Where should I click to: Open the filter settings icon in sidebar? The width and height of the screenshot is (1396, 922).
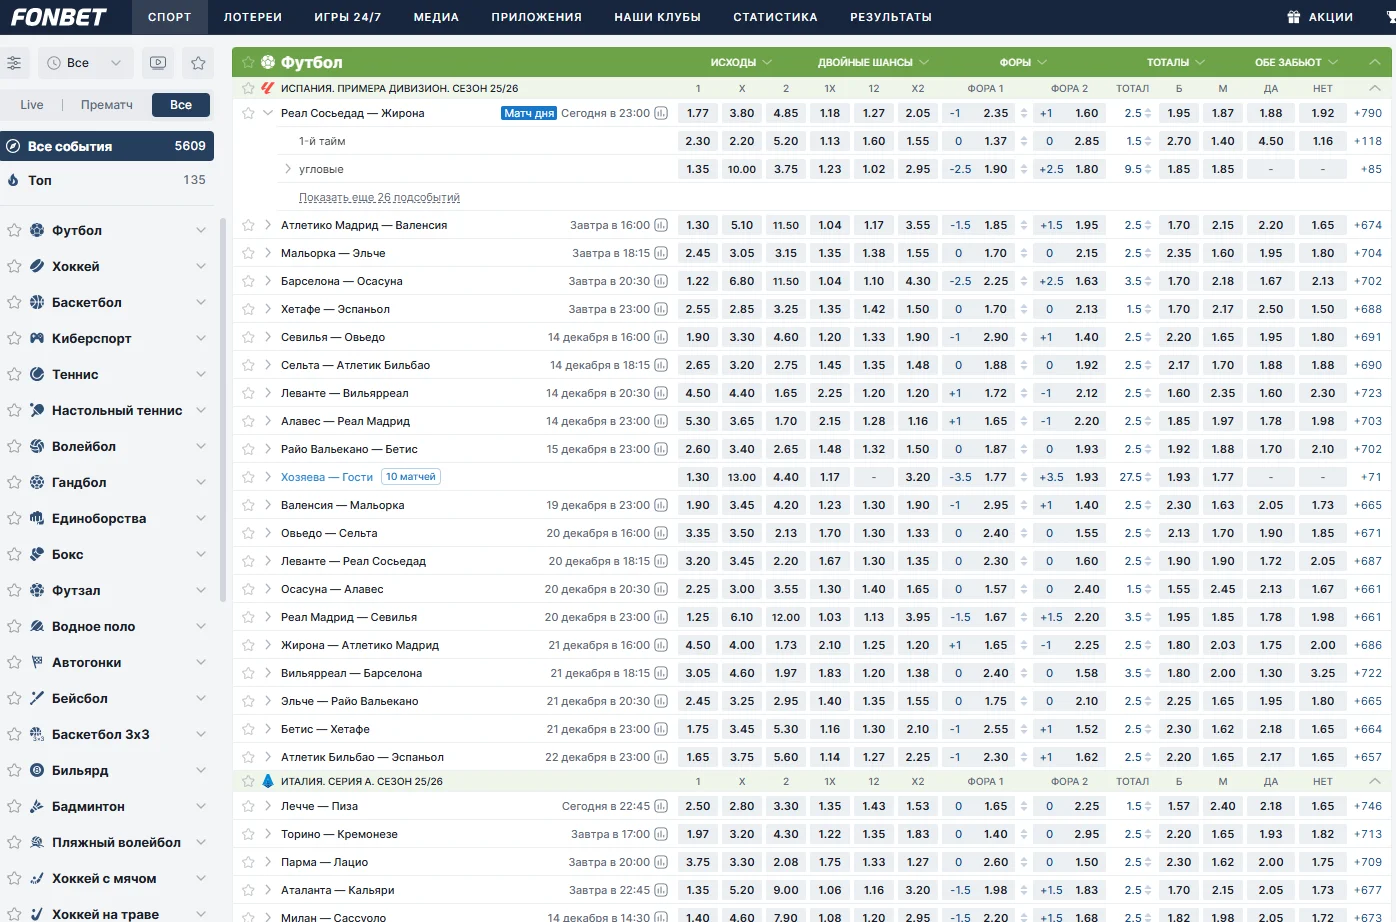[14, 63]
